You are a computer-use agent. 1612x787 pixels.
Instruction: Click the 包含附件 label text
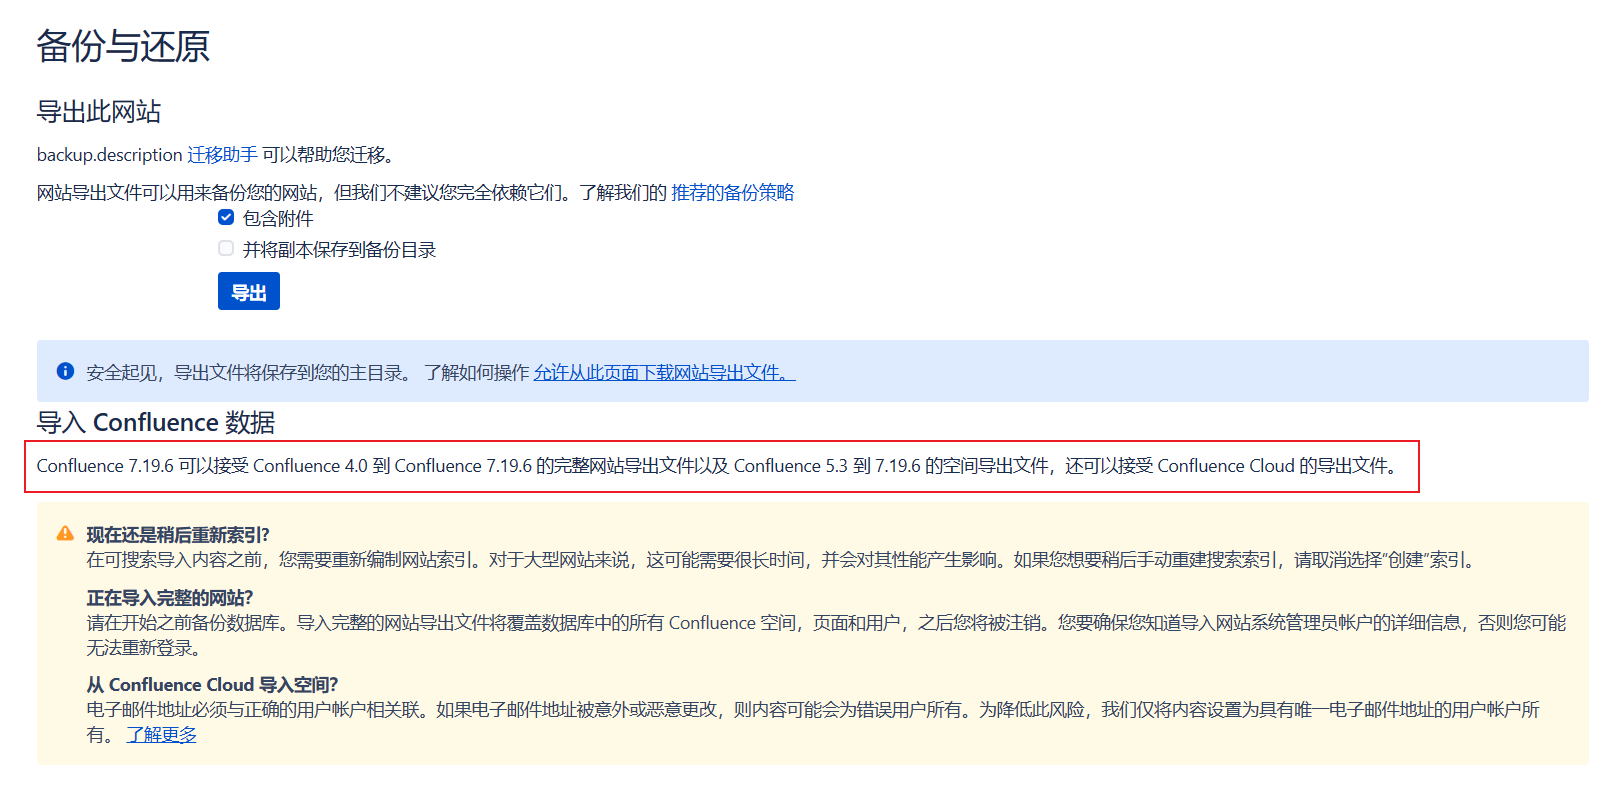tap(278, 219)
